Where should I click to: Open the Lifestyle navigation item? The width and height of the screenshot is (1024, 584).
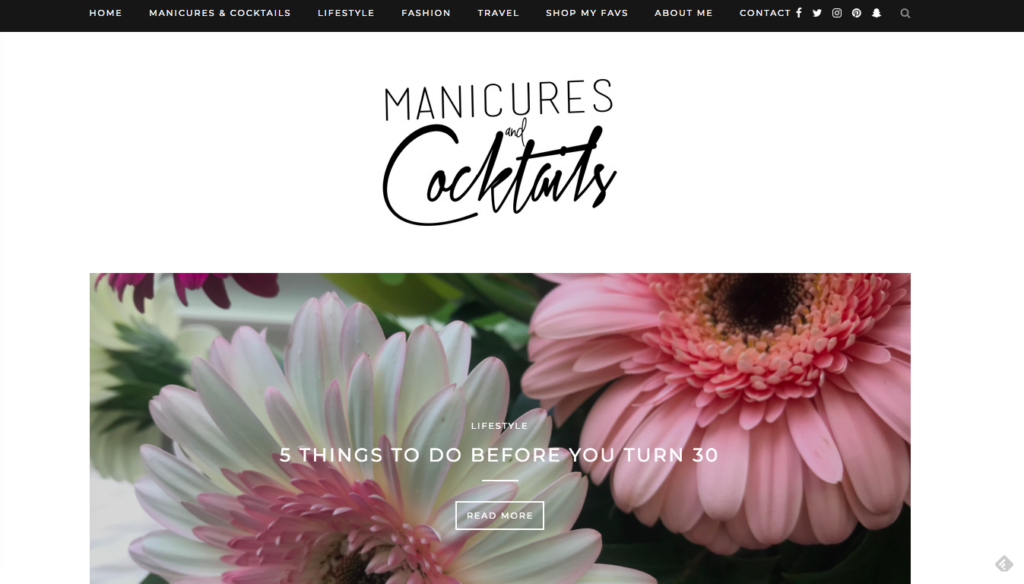(x=345, y=13)
